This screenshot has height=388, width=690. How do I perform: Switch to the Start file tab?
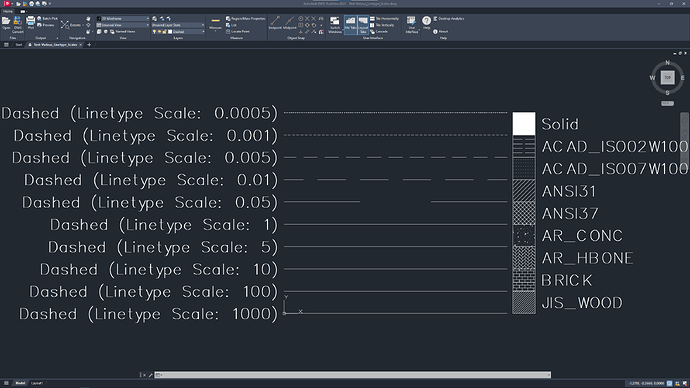(x=18, y=44)
